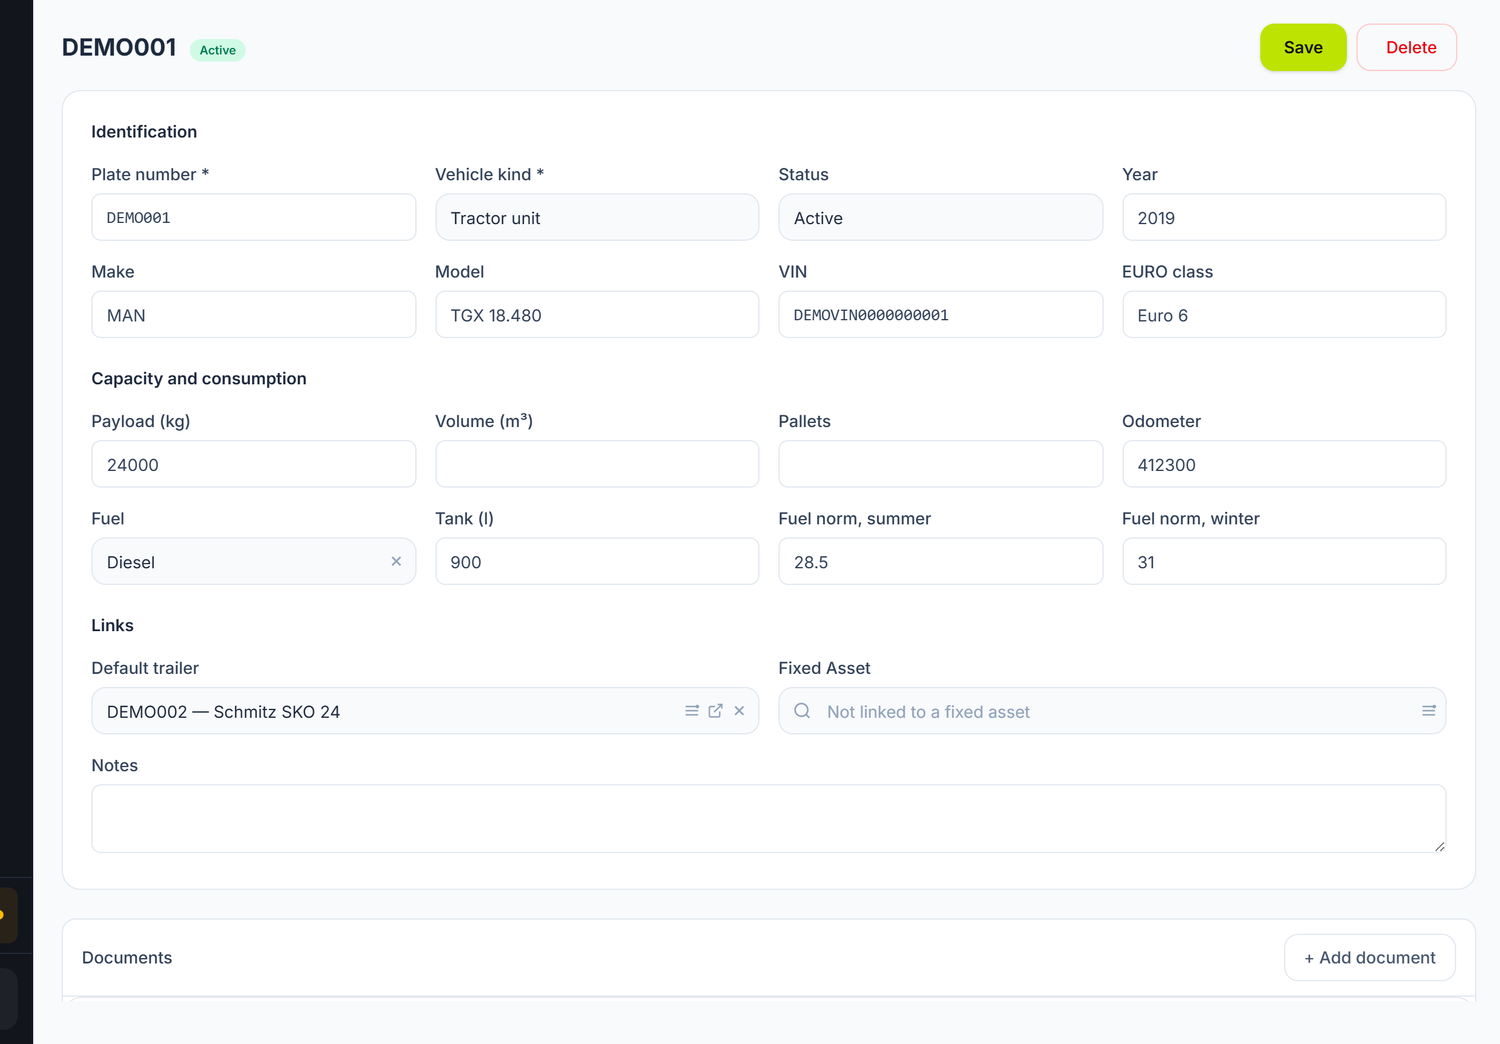Clear the Diesel fuel selection

tap(396, 561)
